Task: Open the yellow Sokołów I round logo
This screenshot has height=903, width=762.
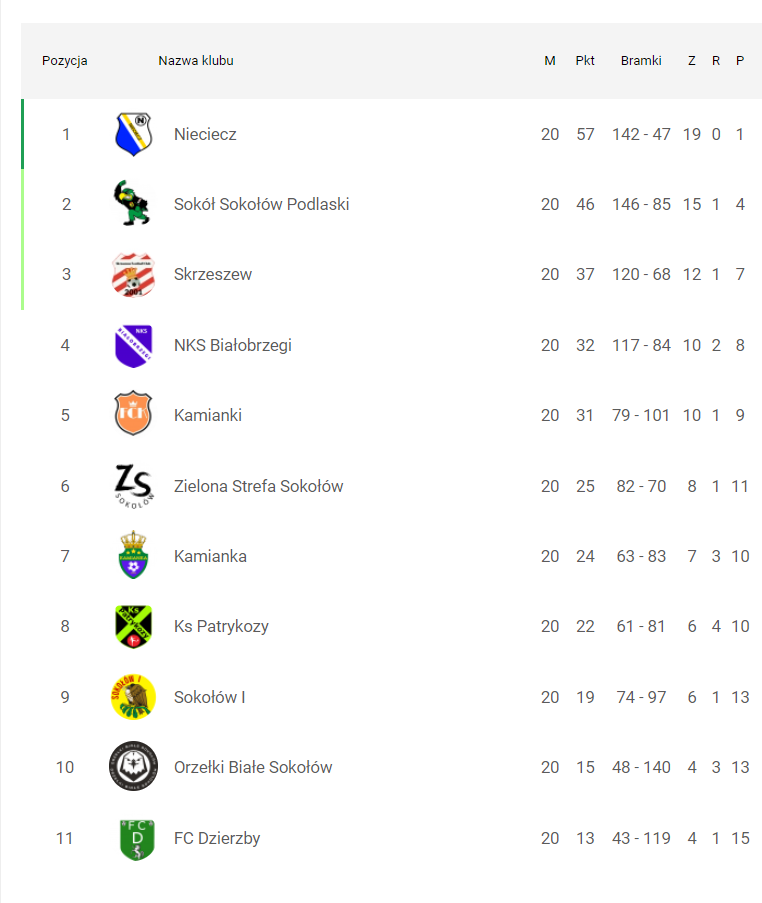Action: coord(133,697)
